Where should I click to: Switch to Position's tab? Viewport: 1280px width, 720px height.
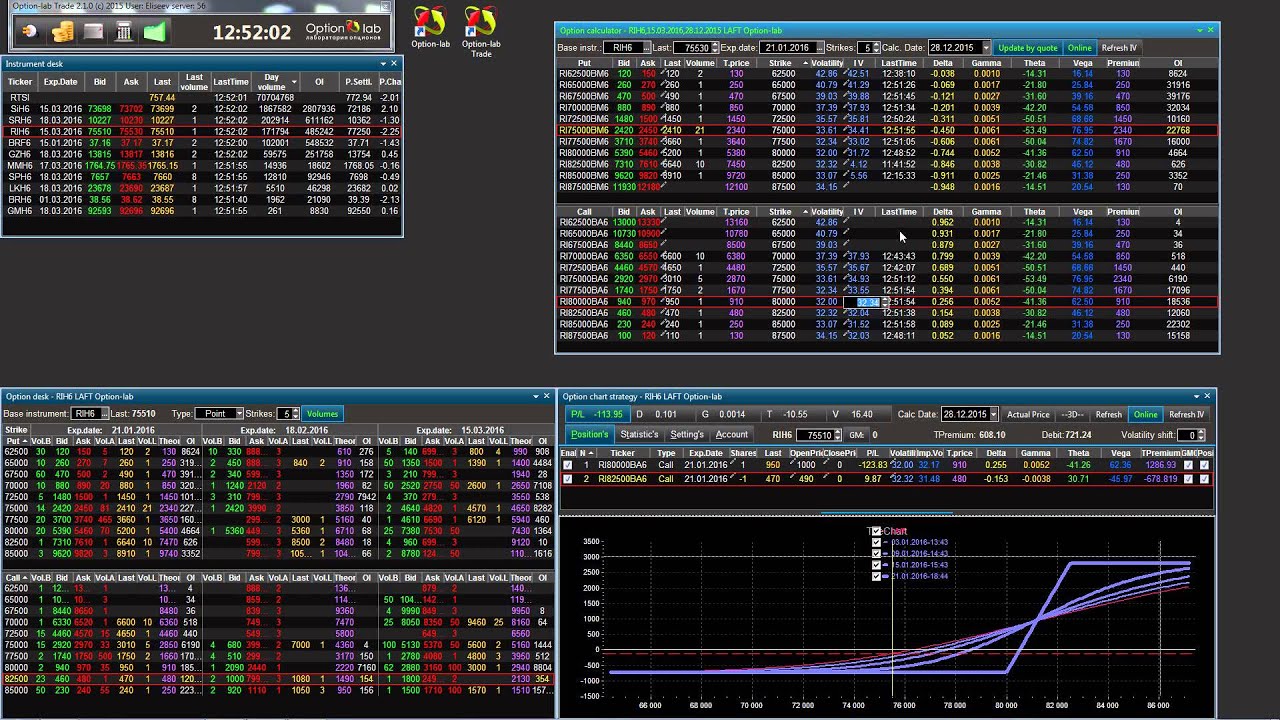click(589, 435)
